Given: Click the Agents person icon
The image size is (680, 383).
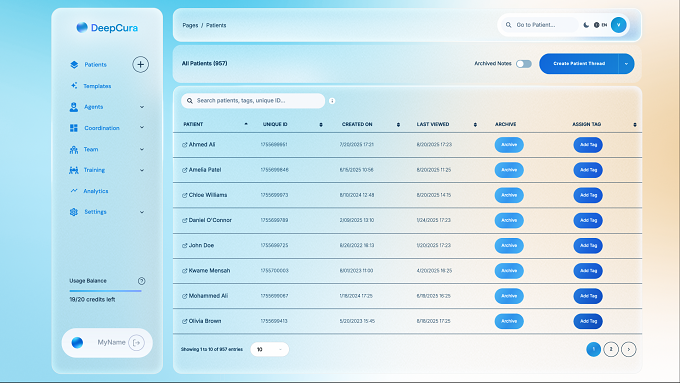Looking at the screenshot, I should [74, 107].
